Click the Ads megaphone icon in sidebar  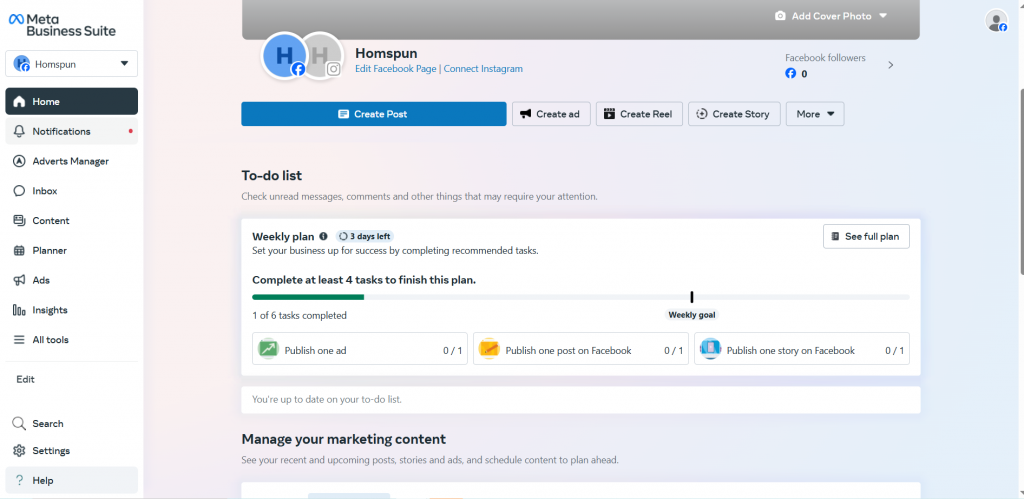[x=20, y=280]
